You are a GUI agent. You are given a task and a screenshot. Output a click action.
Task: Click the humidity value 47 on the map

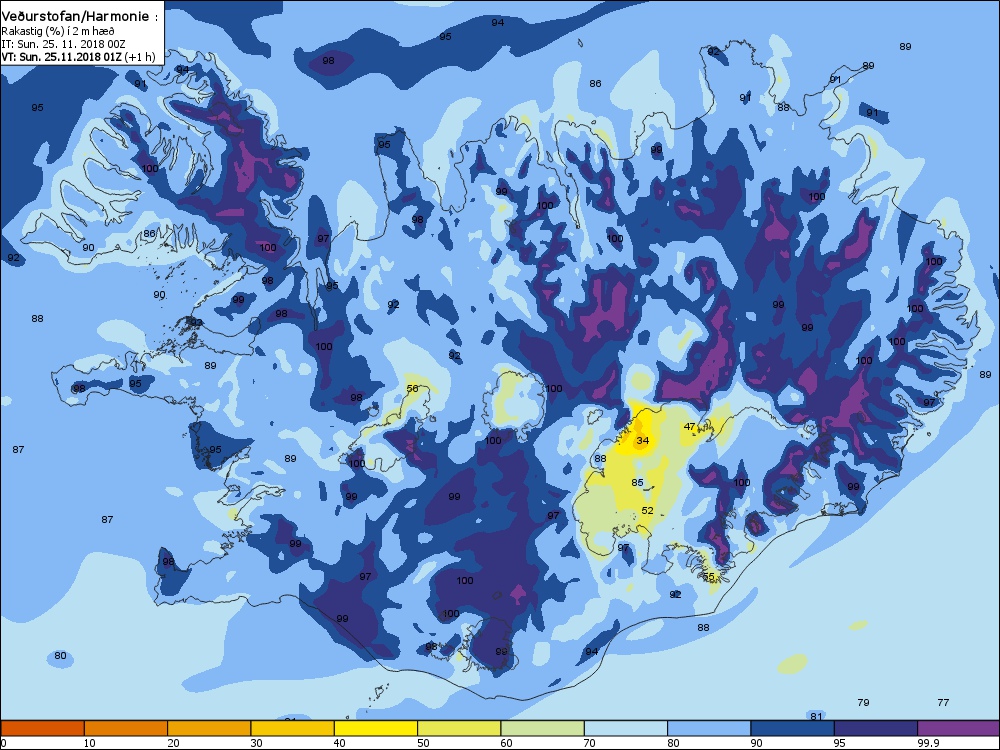(689, 427)
